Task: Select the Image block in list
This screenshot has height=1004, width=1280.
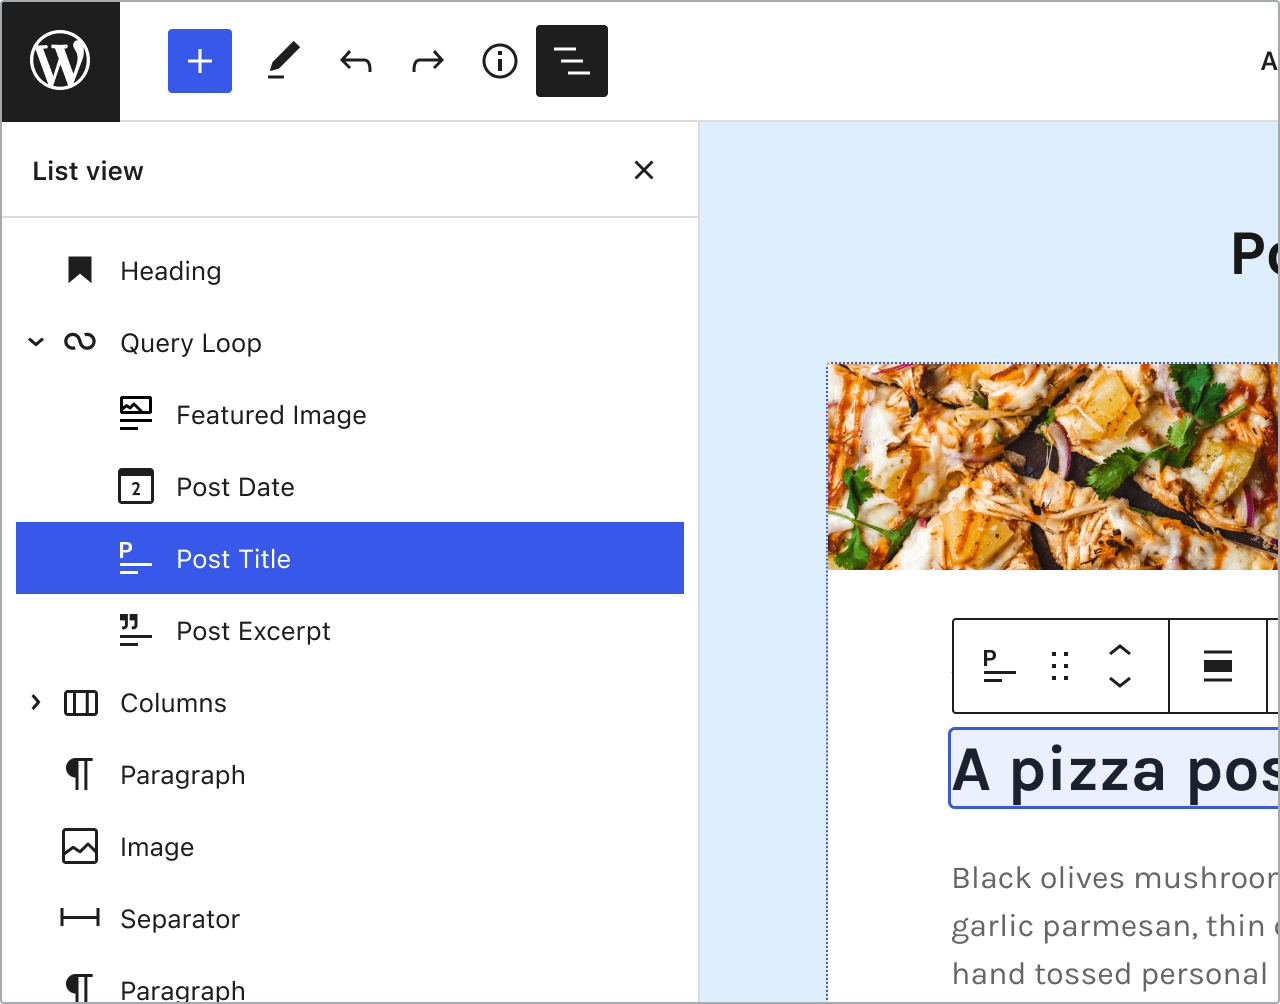Action: [x=157, y=847]
